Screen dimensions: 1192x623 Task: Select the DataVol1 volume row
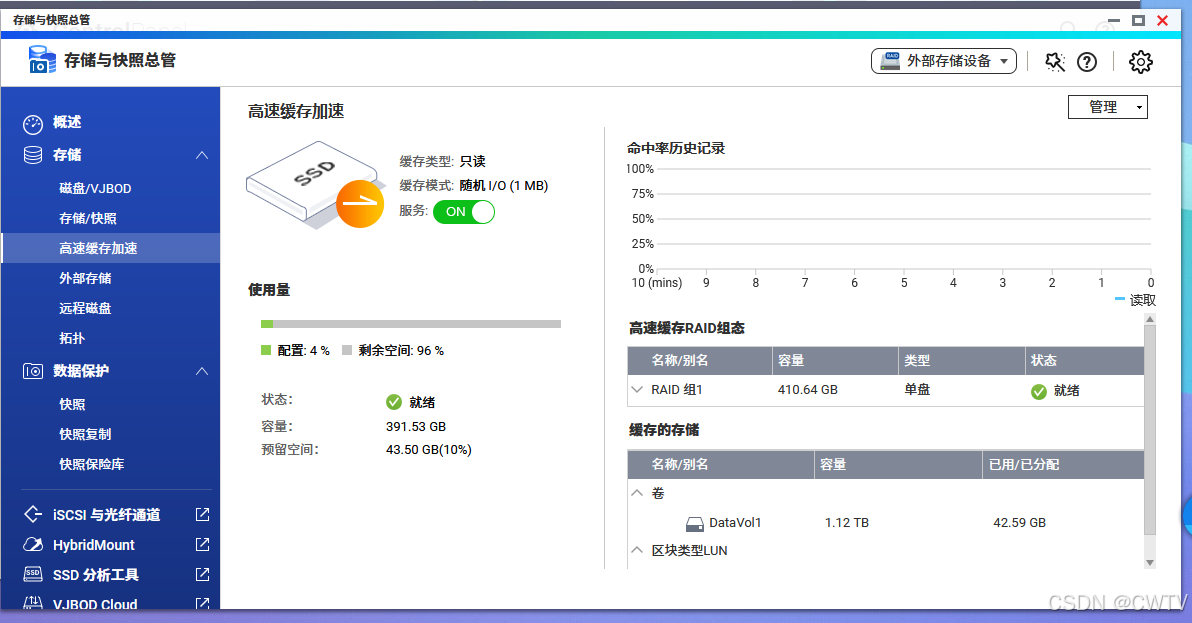(886, 523)
